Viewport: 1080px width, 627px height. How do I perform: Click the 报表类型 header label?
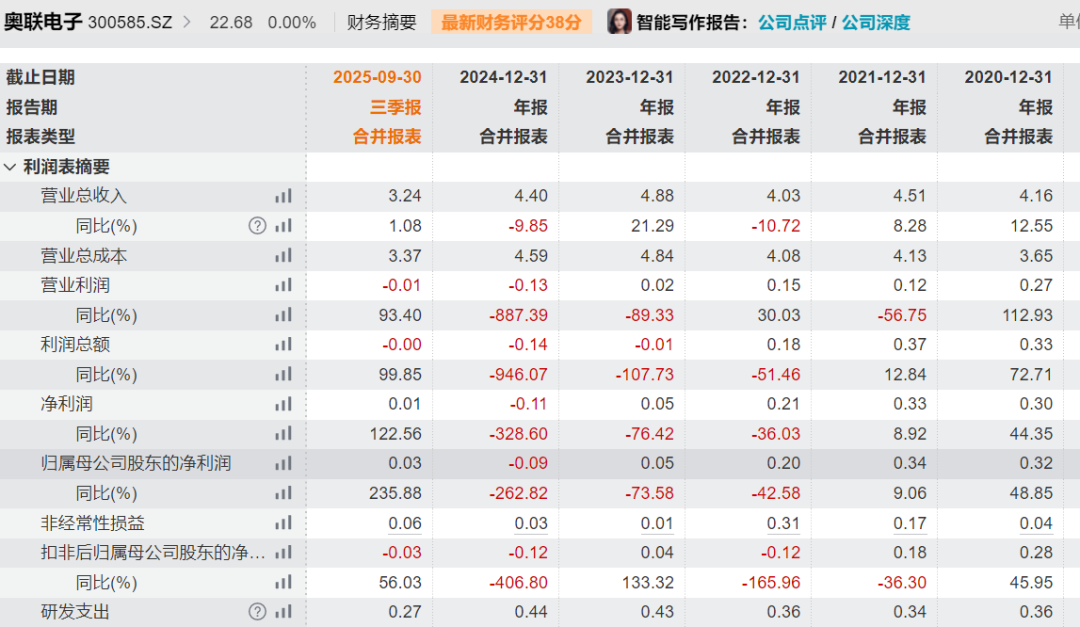coord(41,136)
